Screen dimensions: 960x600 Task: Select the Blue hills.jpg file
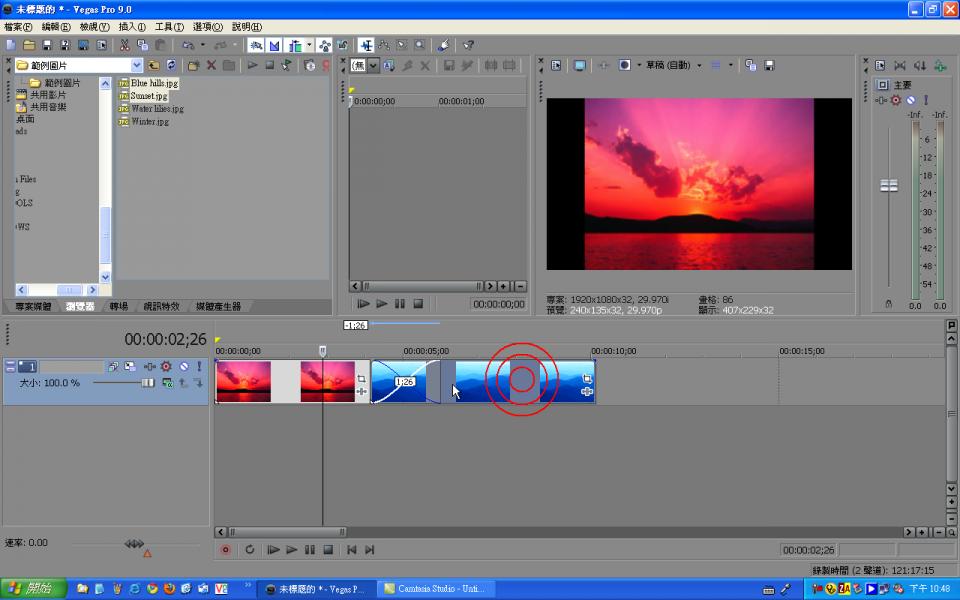coord(154,83)
